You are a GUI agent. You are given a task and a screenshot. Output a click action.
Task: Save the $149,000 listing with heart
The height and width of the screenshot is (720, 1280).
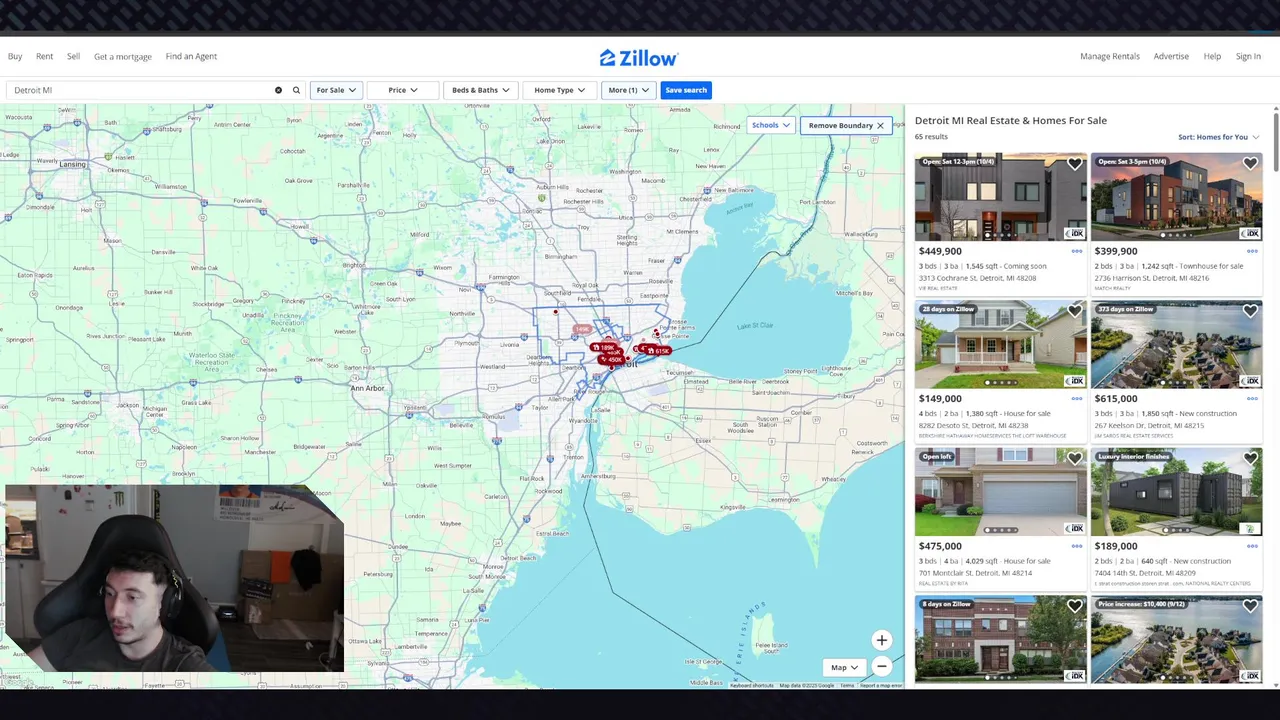point(1074,311)
